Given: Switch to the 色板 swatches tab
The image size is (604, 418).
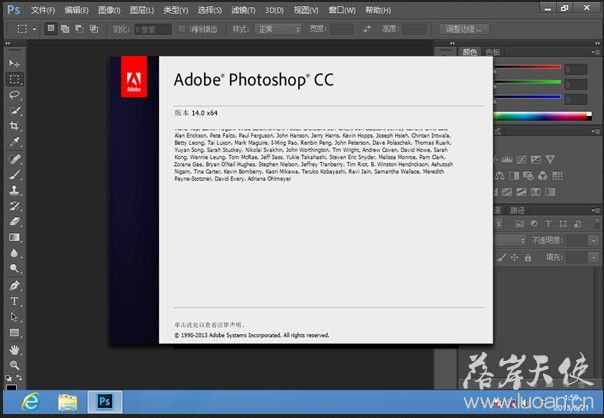Looking at the screenshot, I should [492, 52].
